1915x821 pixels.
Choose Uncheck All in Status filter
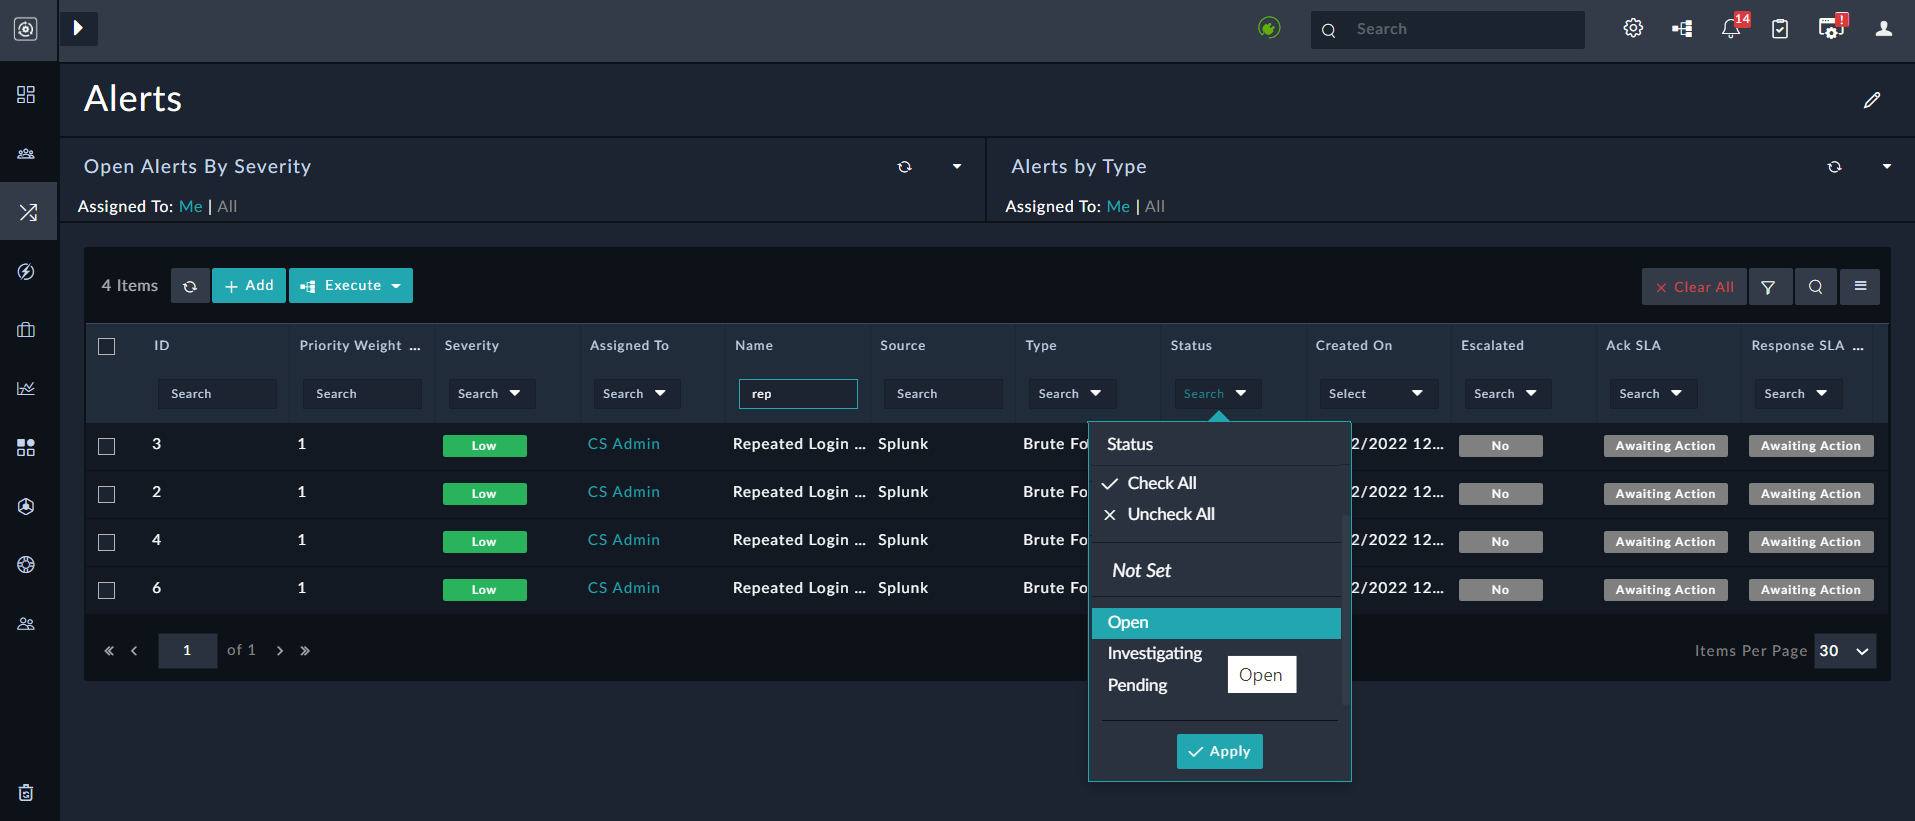(x=1170, y=514)
